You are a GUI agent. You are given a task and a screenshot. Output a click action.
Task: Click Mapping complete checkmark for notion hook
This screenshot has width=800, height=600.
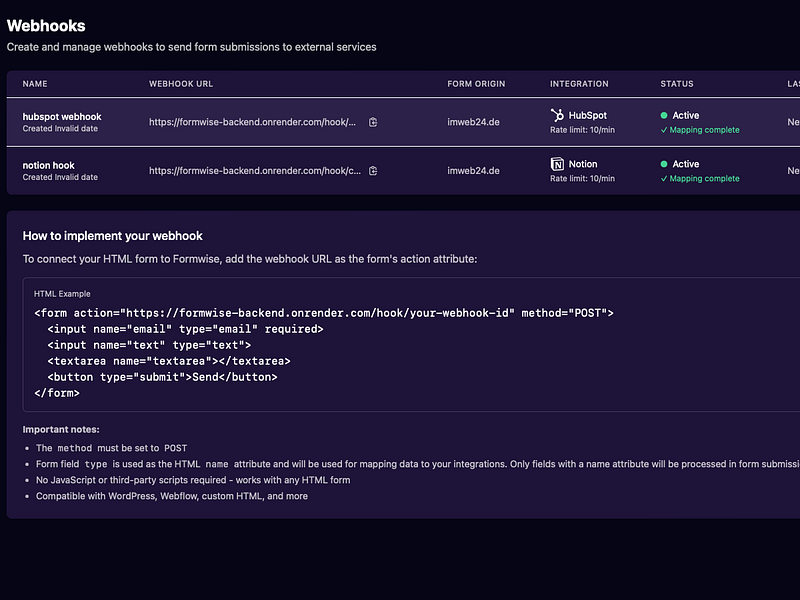[x=664, y=179]
